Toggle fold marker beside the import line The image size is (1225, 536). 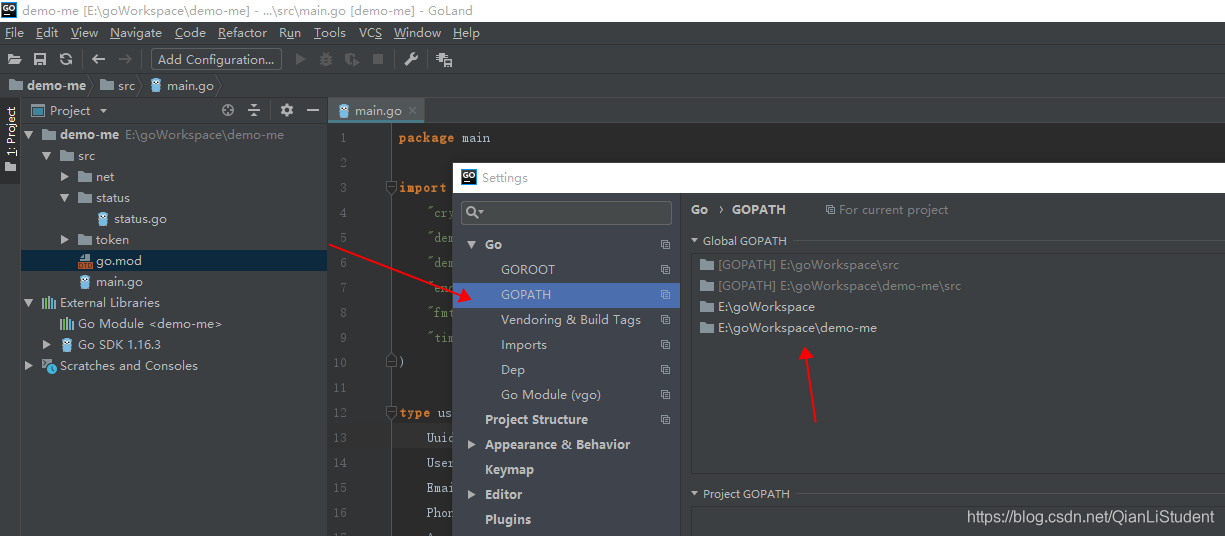pyautogui.click(x=392, y=188)
